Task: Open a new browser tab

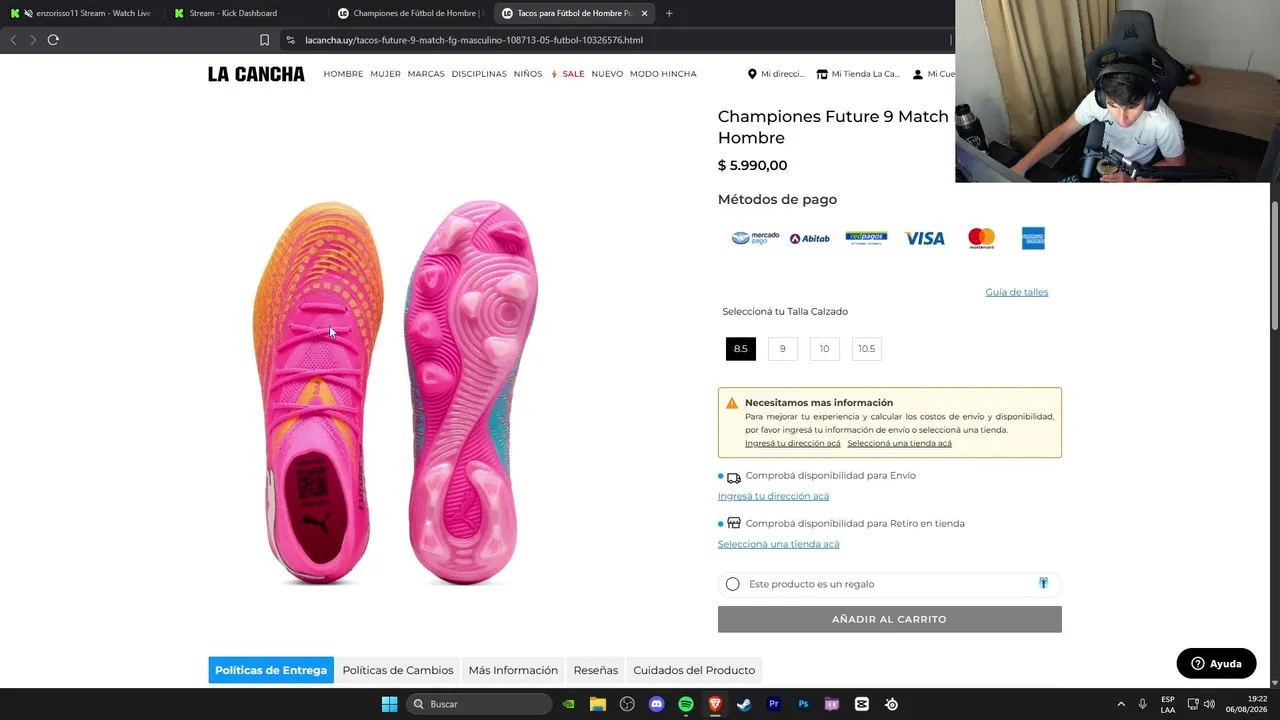Action: (x=669, y=13)
